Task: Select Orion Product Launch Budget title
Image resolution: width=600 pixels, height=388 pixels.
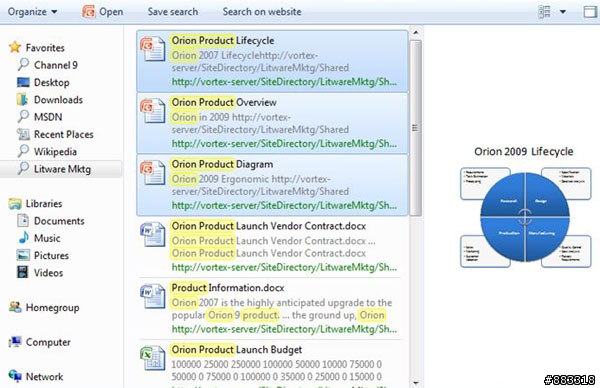Action: [236, 349]
